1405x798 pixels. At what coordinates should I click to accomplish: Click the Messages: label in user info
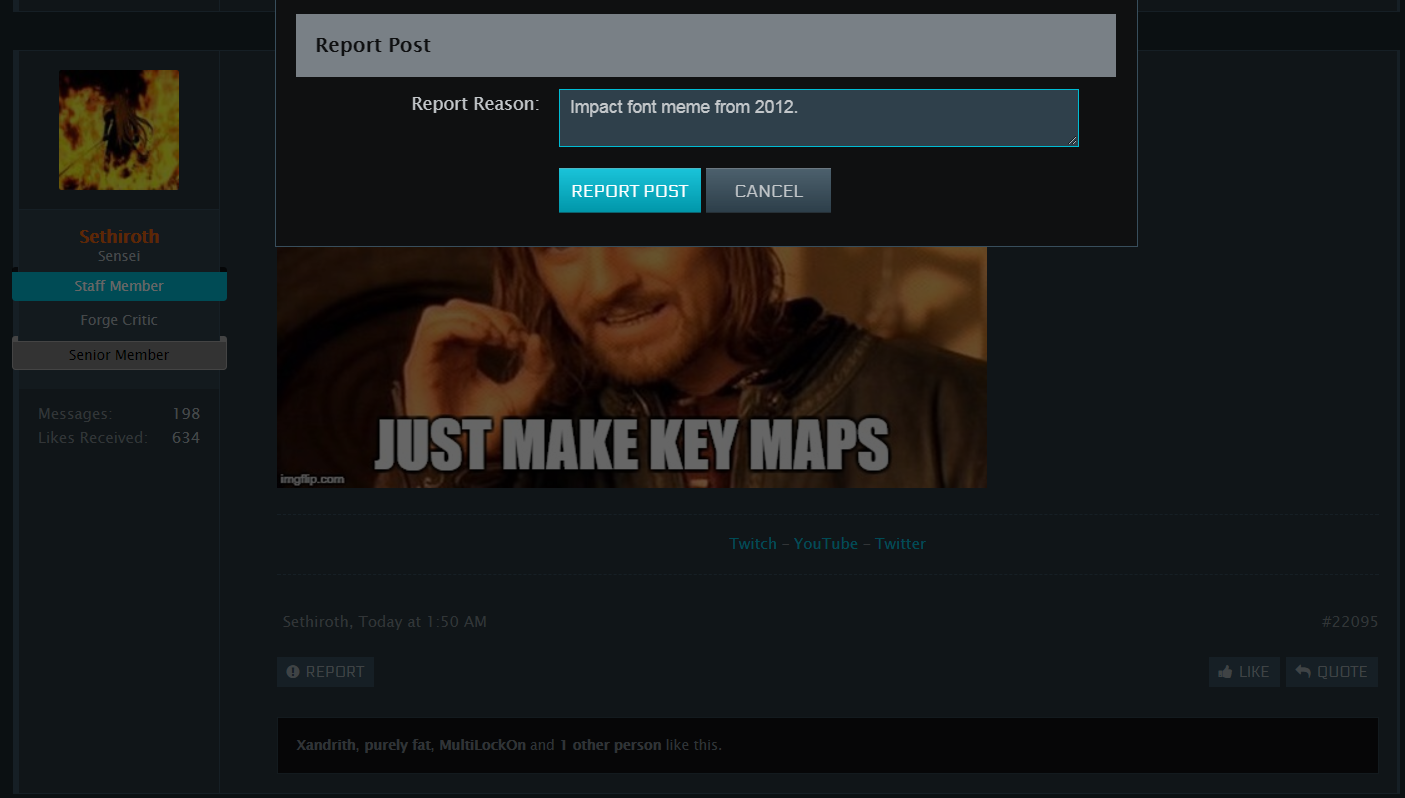75,414
